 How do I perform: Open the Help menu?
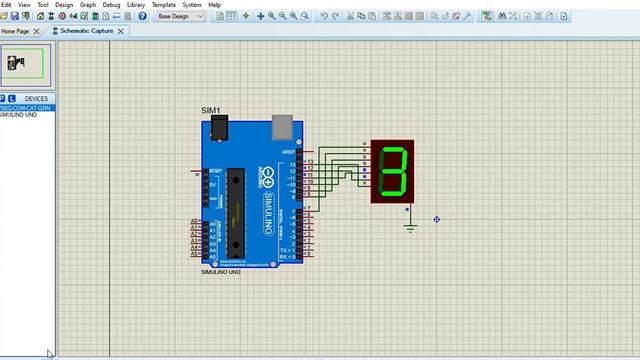click(x=215, y=5)
